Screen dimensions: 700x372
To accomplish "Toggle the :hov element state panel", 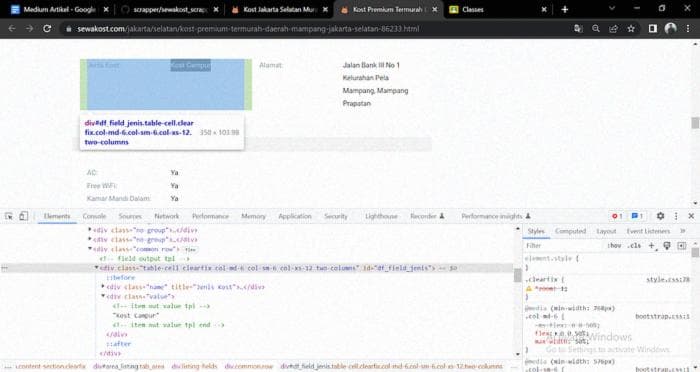I will point(614,246).
